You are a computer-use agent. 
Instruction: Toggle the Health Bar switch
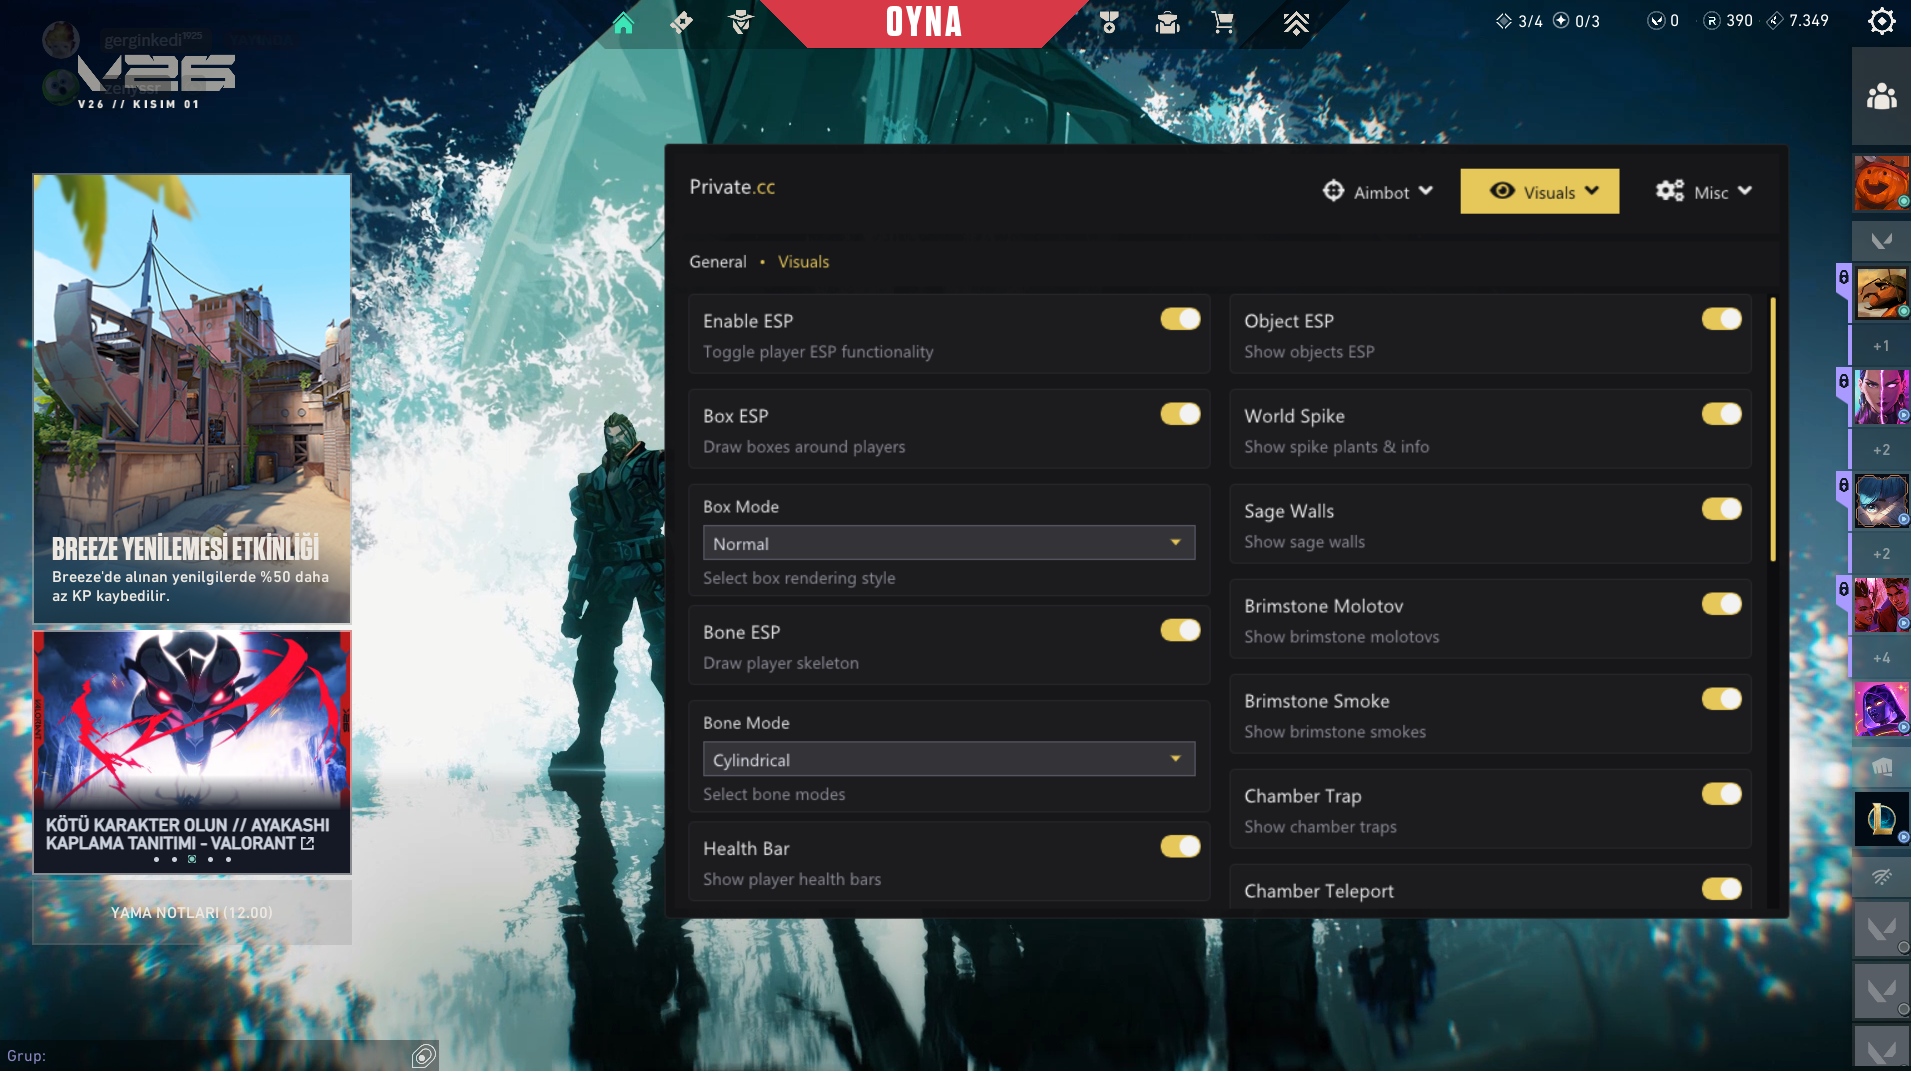click(1180, 847)
